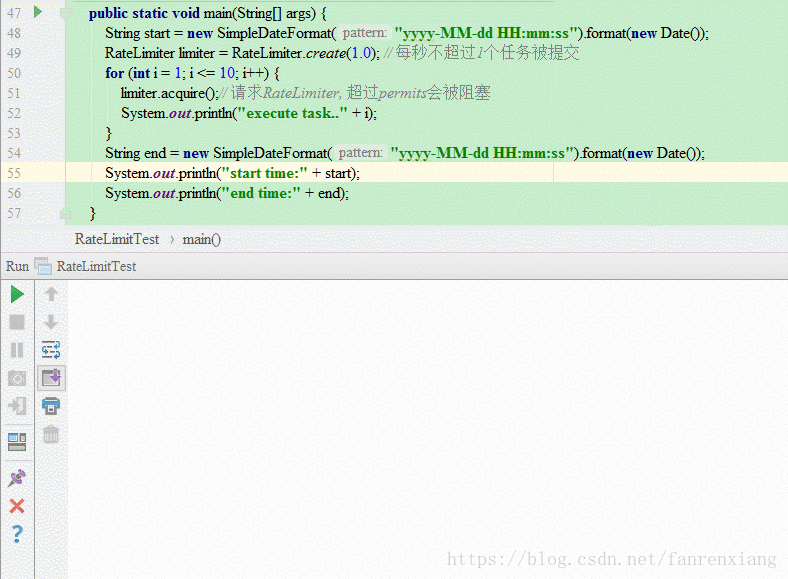
Task: Click pattern hint on line 54
Action: pyautogui.click(x=361, y=153)
